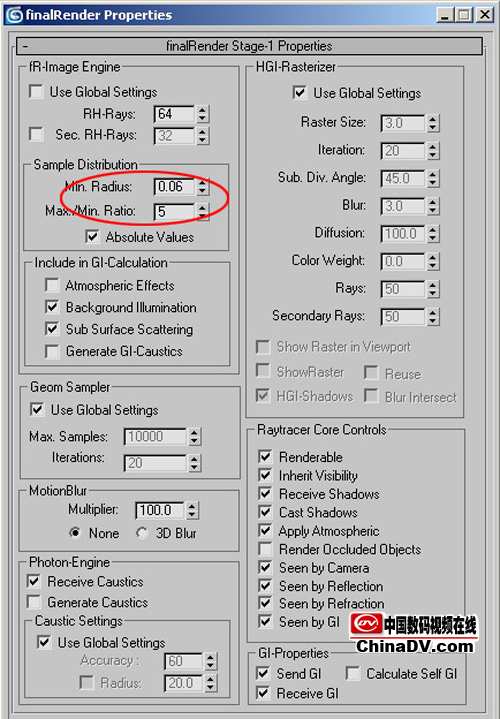Enable Generate Caustics checkbox
Screen dimensions: 500x719
tap(33, 602)
